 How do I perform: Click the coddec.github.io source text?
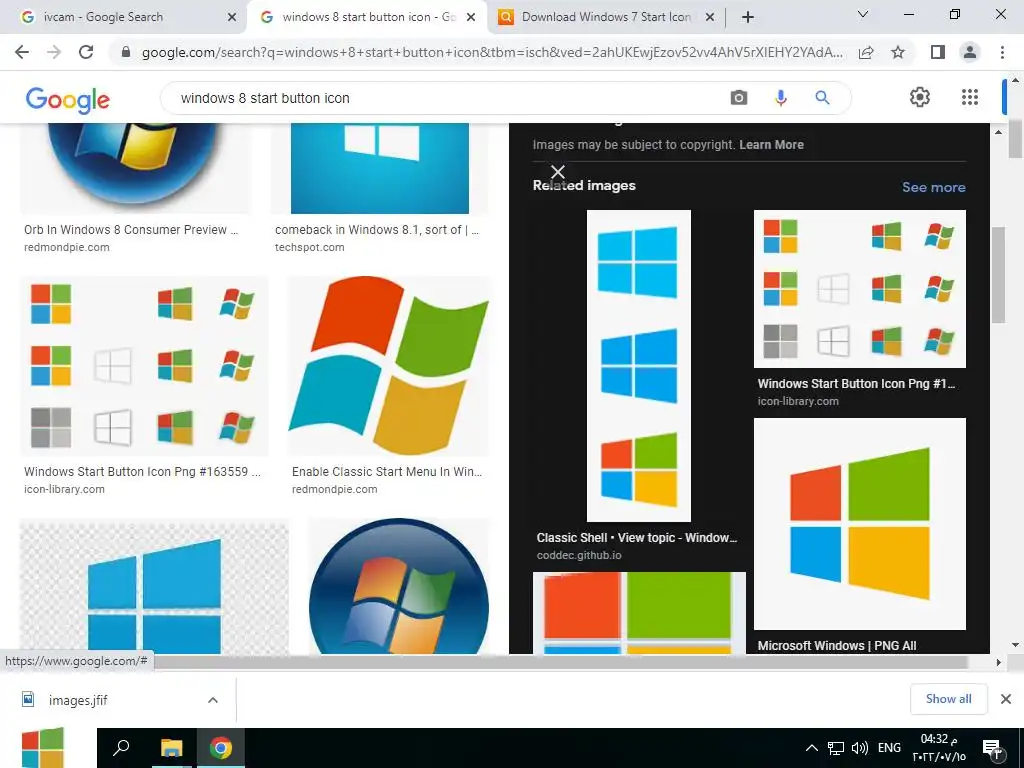point(579,555)
